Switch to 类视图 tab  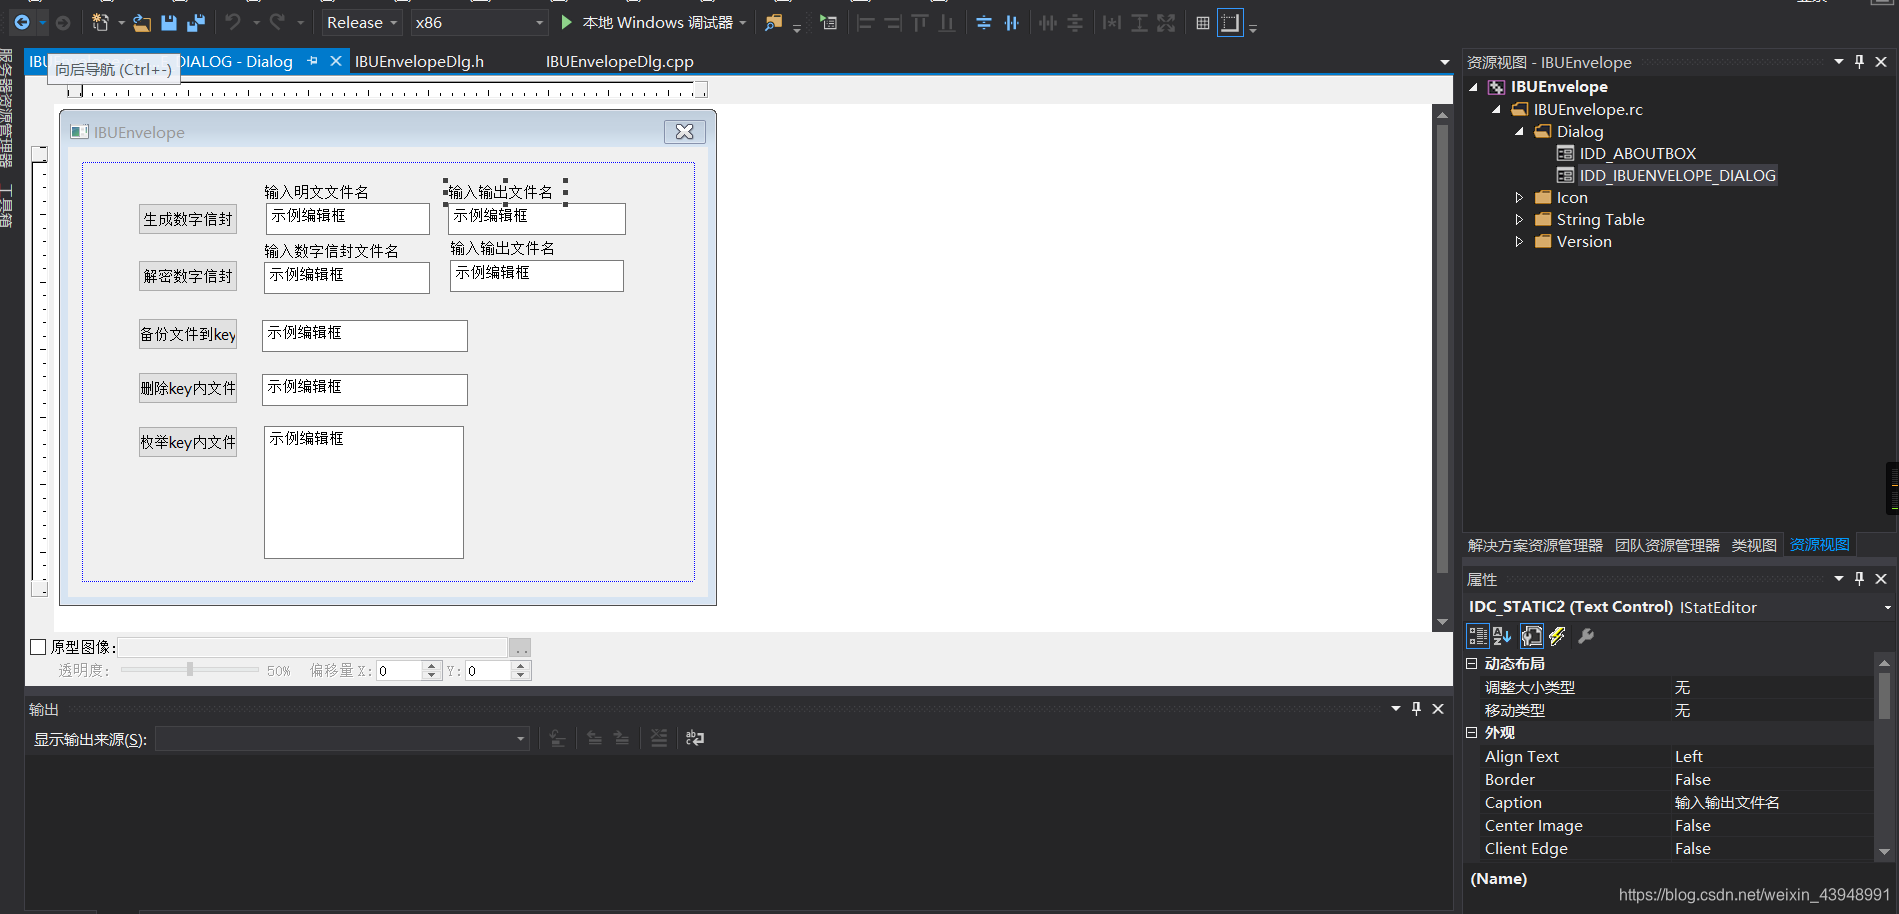[x=1754, y=545]
